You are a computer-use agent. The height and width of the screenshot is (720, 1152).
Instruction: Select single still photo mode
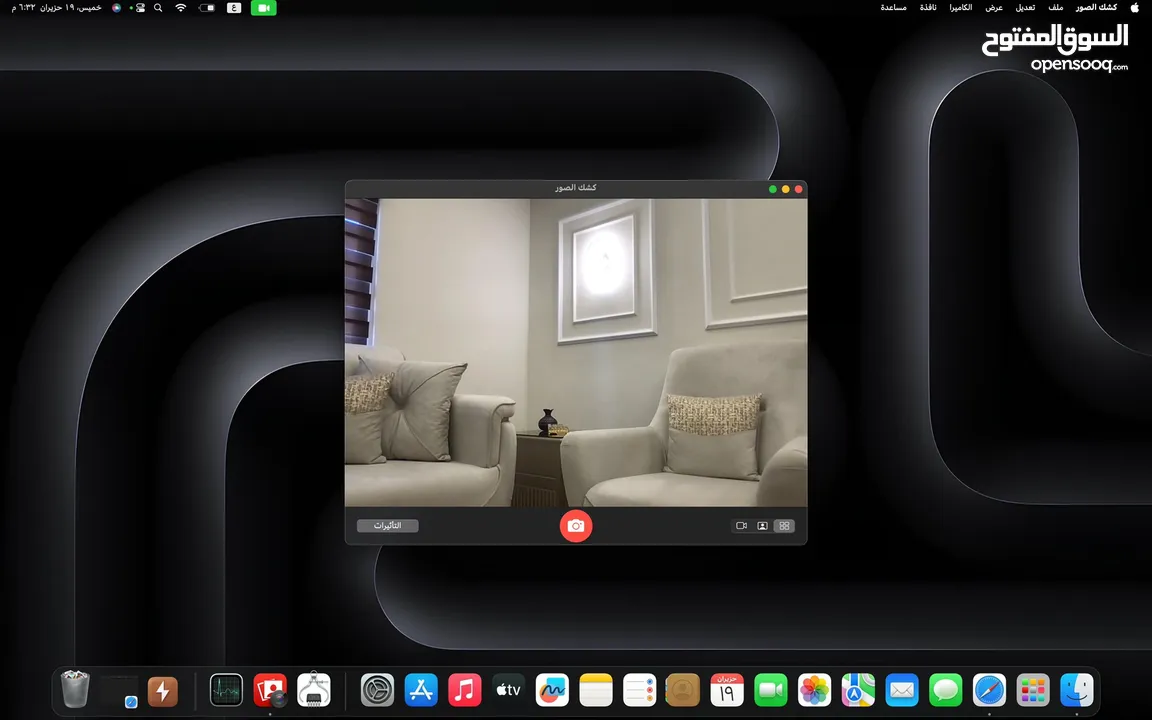(x=763, y=526)
